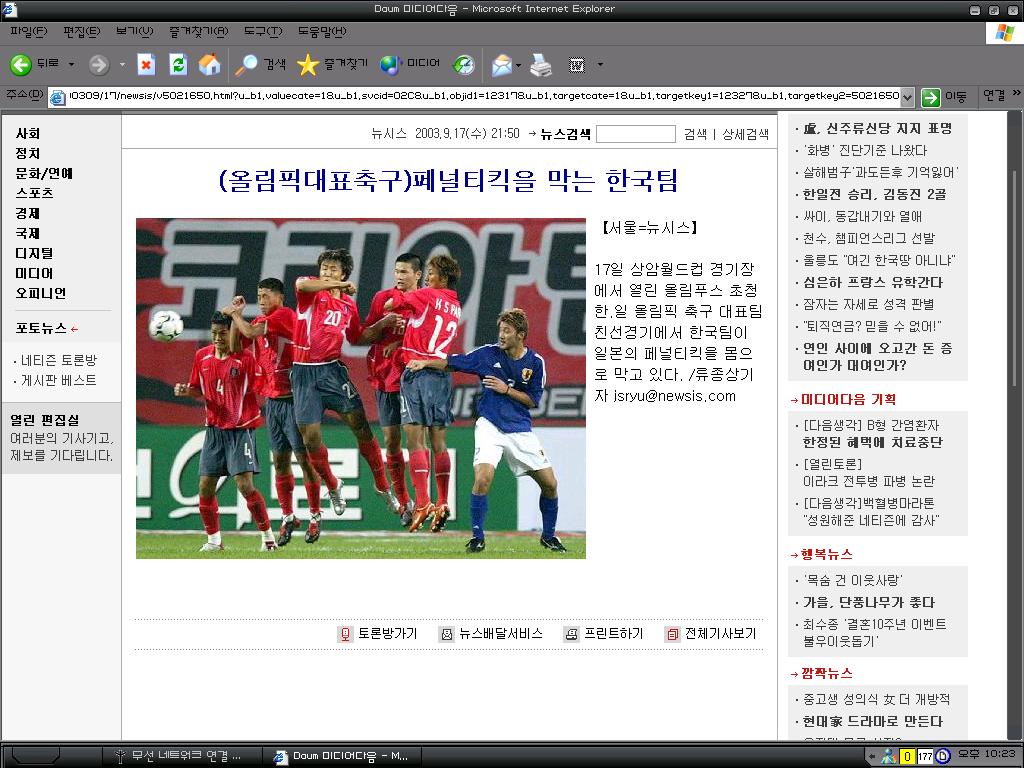Open Back button history dropdown arrow

(71, 65)
